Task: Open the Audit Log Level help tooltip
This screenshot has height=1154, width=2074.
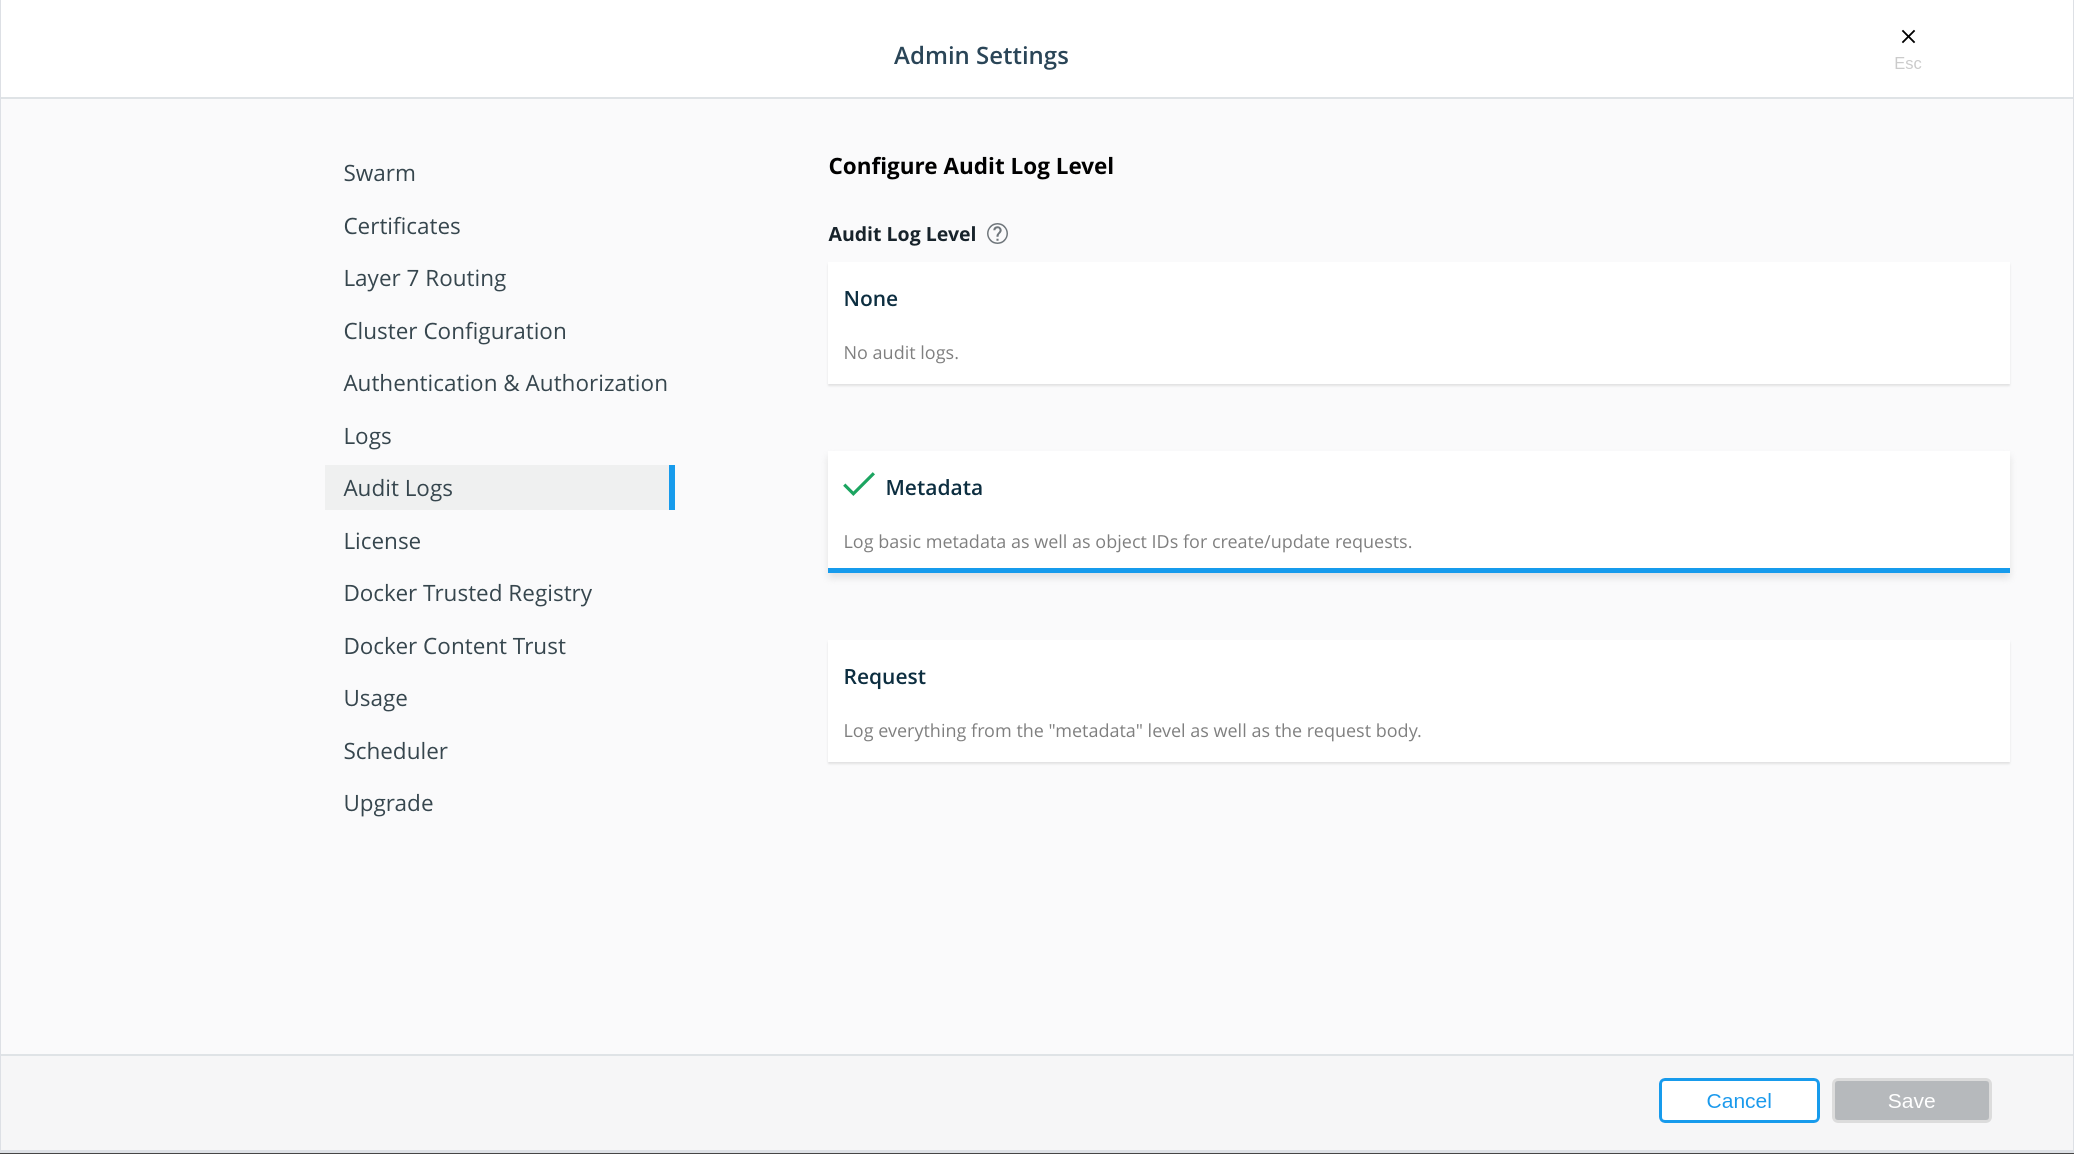Action: click(x=996, y=233)
